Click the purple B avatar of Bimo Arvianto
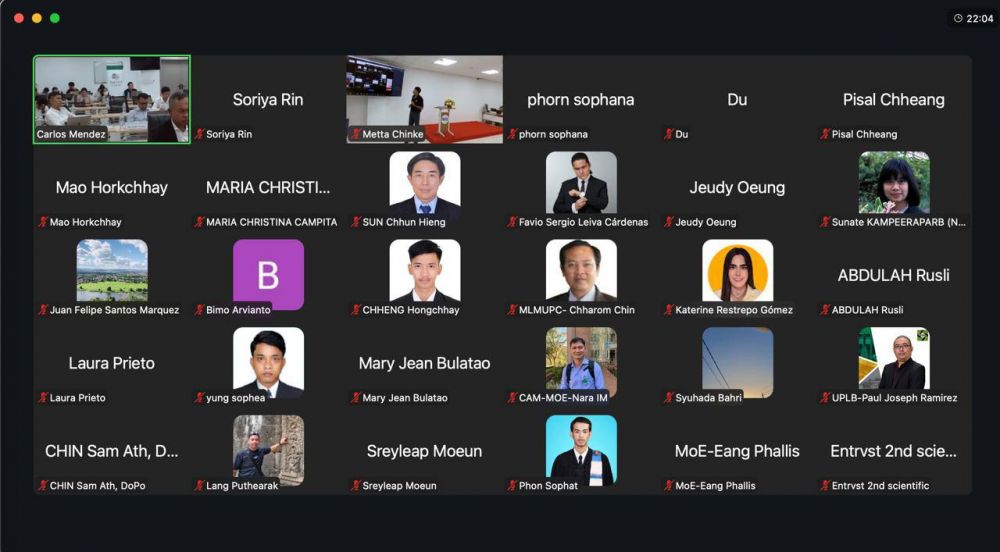 268,275
